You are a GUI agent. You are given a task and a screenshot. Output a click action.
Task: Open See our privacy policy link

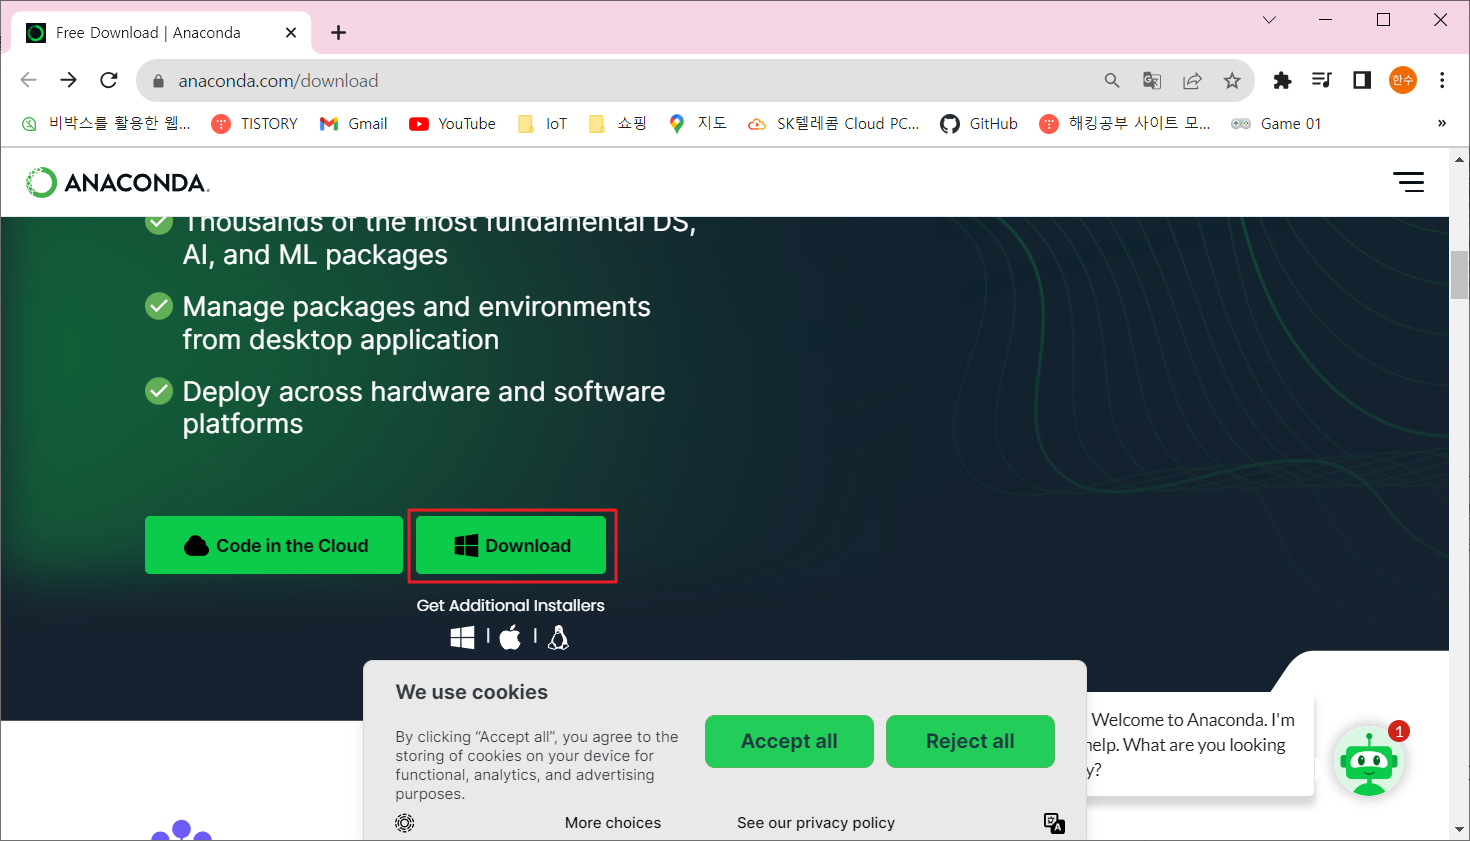tap(816, 822)
